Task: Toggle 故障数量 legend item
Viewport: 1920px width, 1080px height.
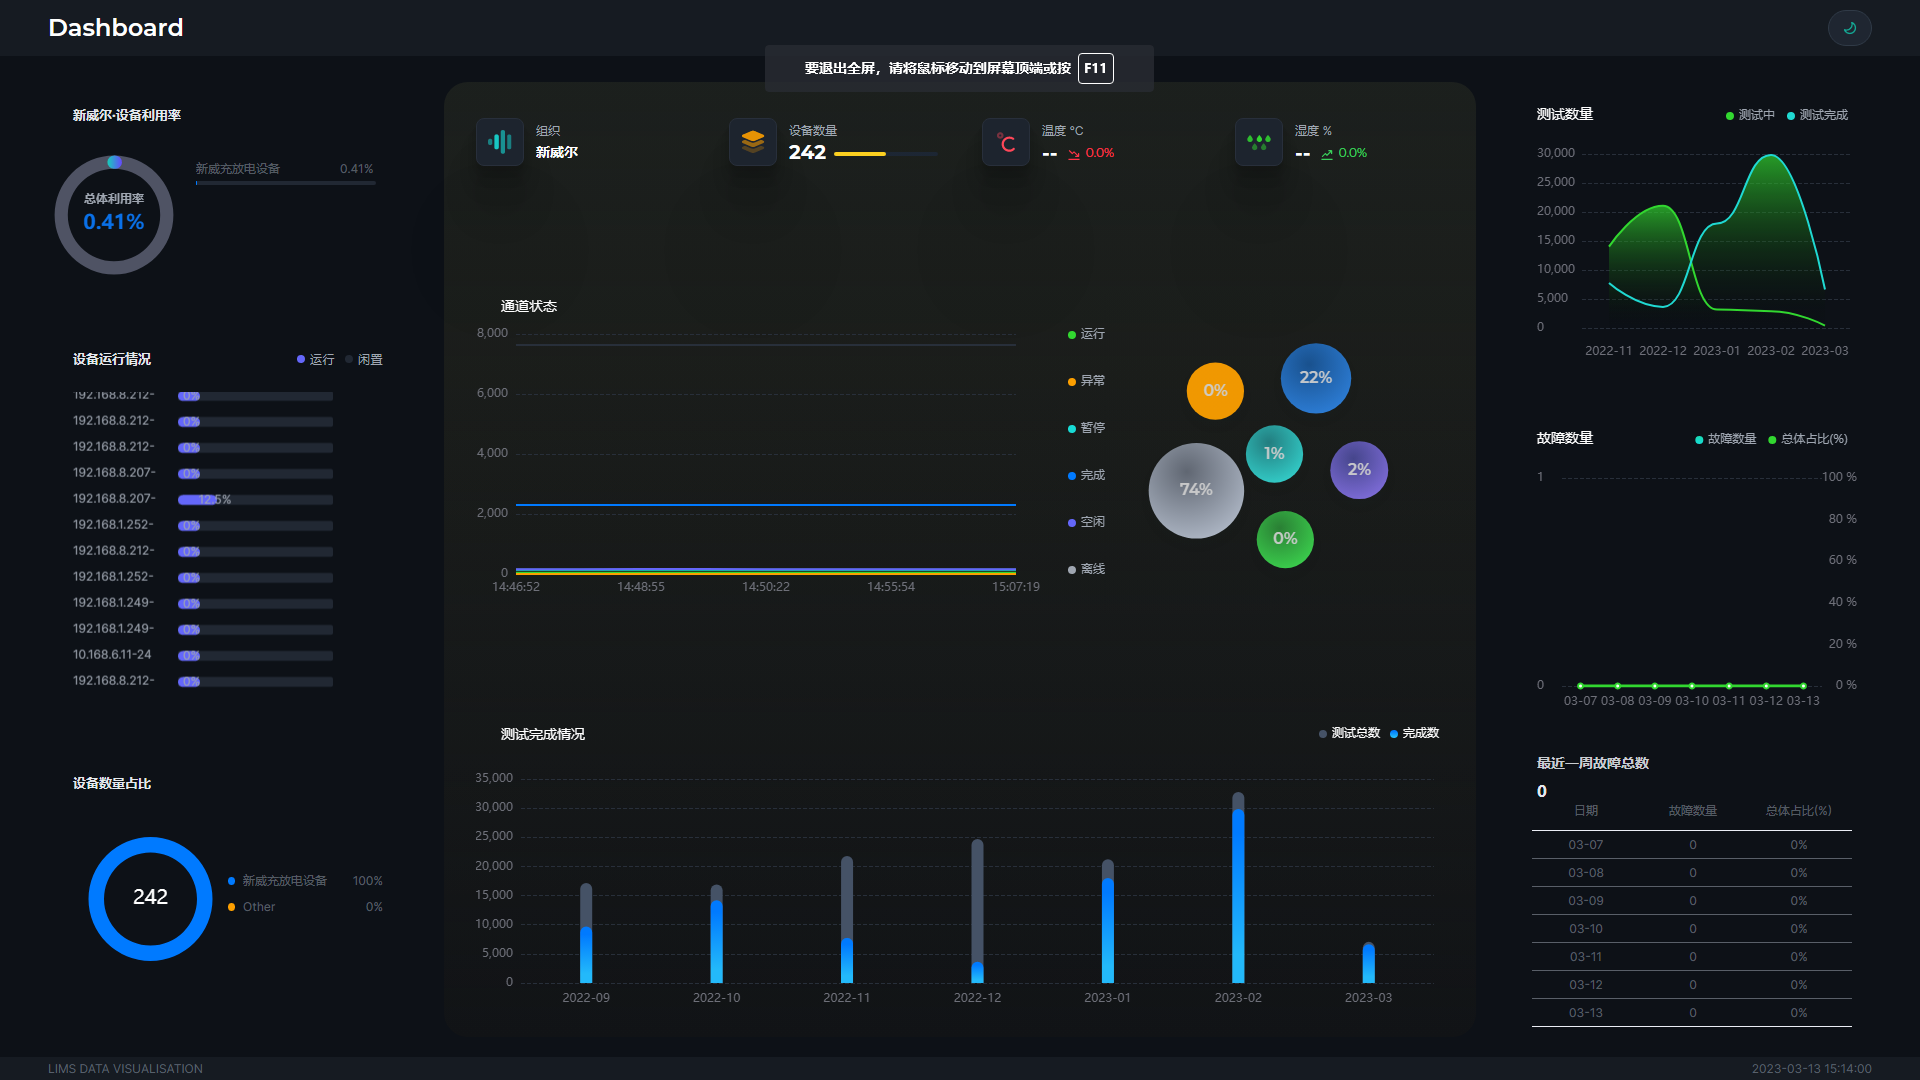Action: pyautogui.click(x=1725, y=439)
